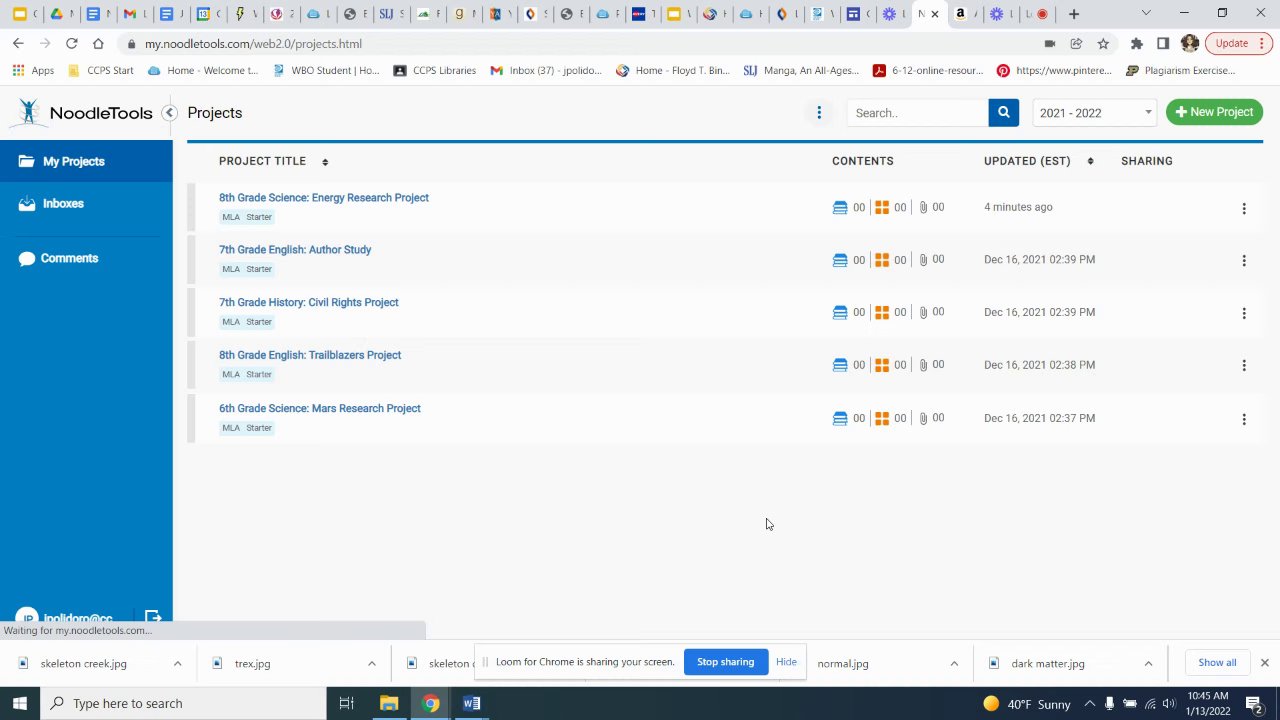The width and height of the screenshot is (1280, 720).
Task: Close the downloads bar
Action: coord(1264,663)
